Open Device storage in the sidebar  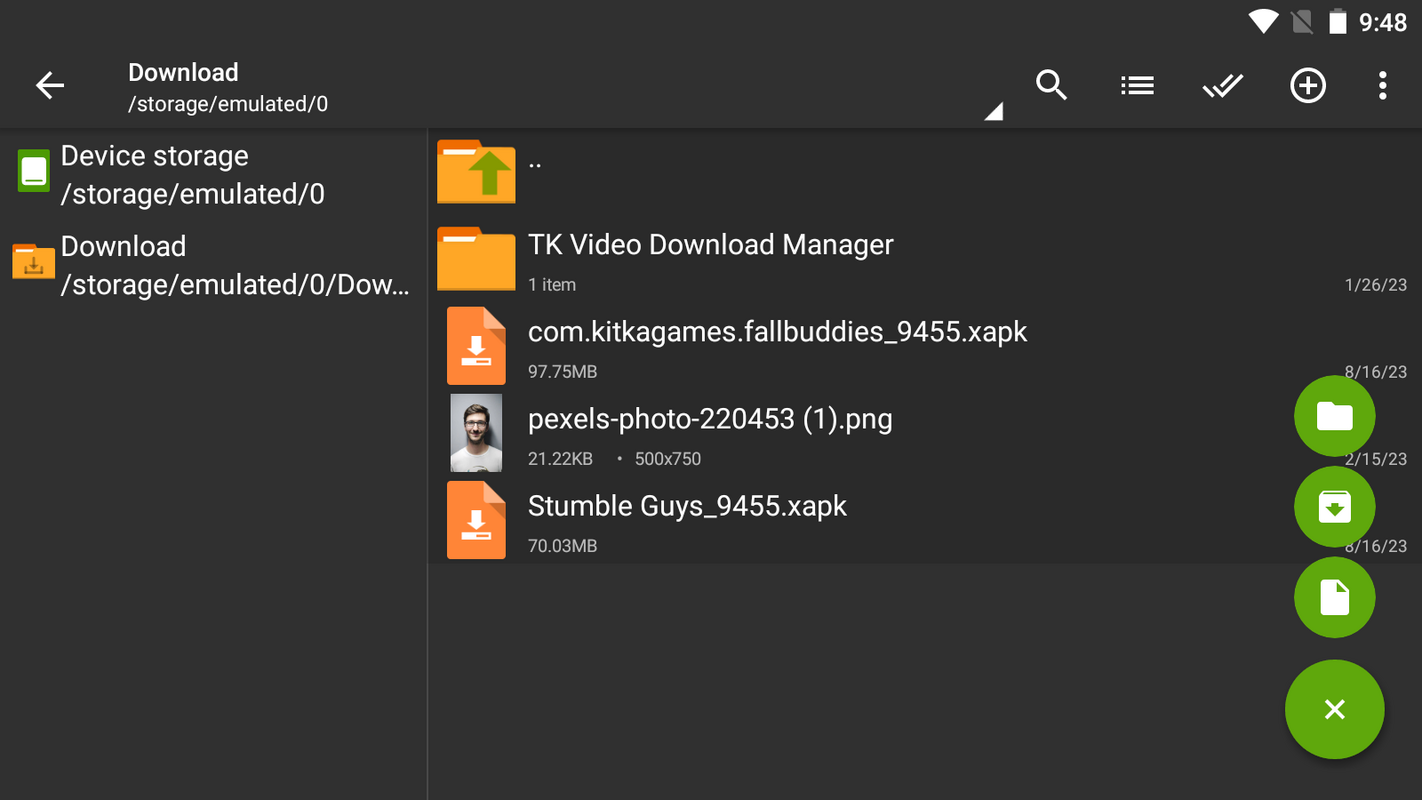pos(192,175)
